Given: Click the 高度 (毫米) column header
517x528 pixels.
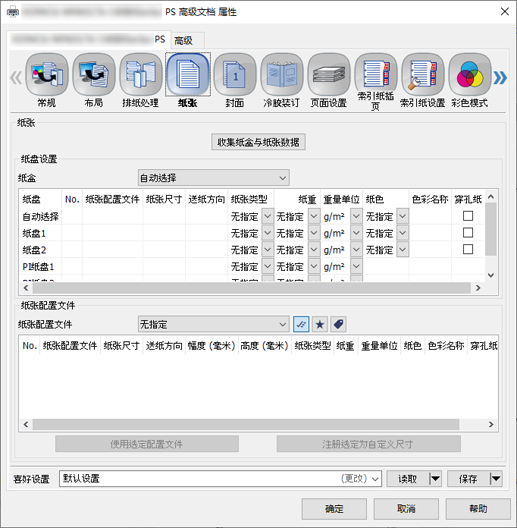Looking at the screenshot, I should point(265,345).
